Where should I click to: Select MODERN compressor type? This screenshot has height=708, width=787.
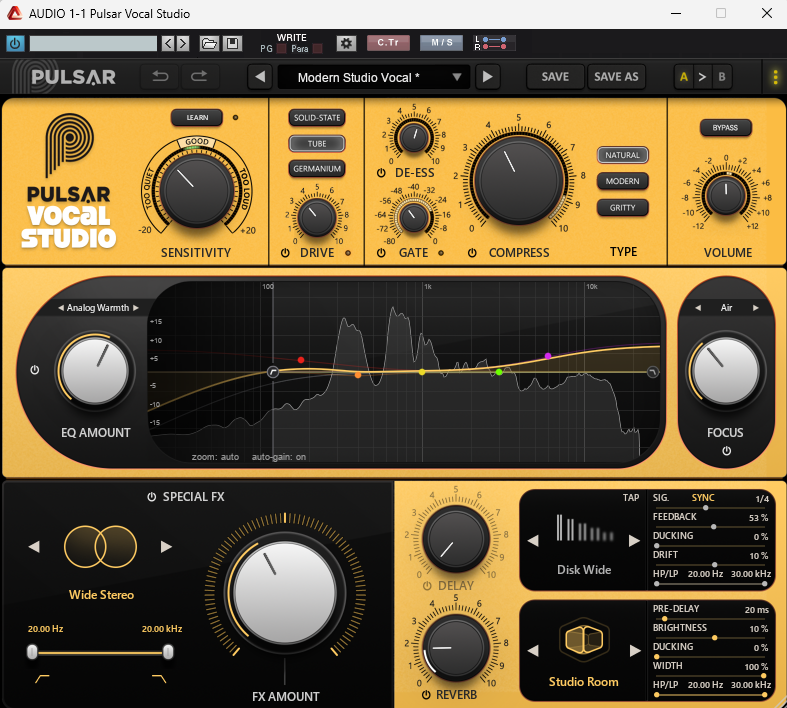click(x=622, y=181)
